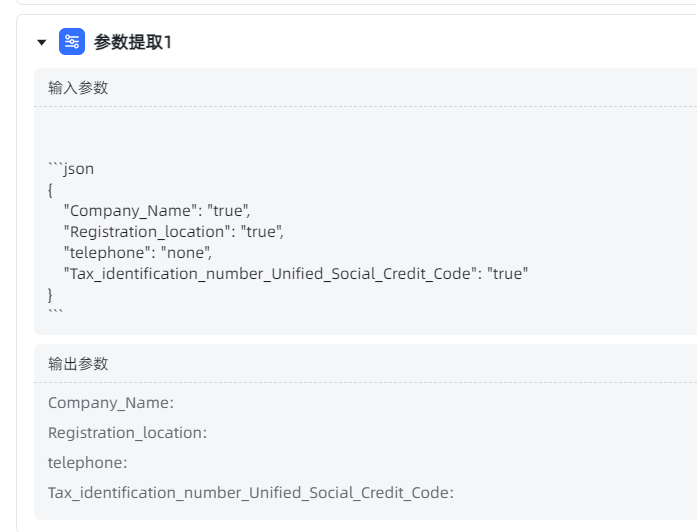Click the "none" value in input JSON
This screenshot has height=532, width=697.
(x=188, y=252)
